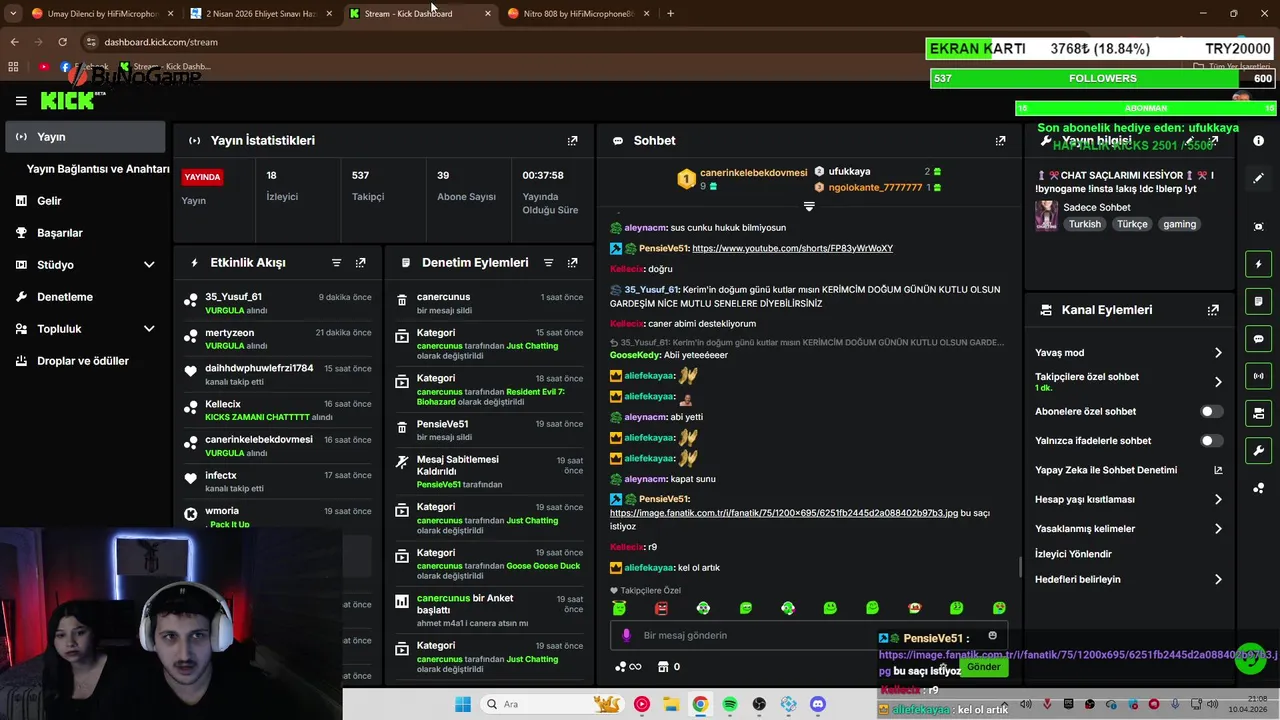Pop out the Yayın İstatistikleri panel
1280x720 pixels.
[x=572, y=141]
